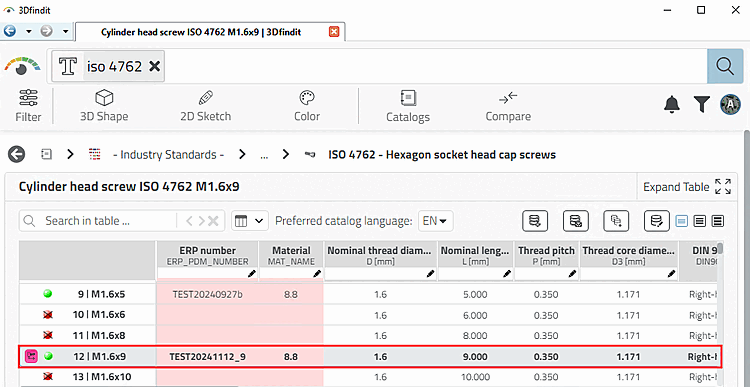
Task: Open the table columns dropdown
Action: pyautogui.click(x=250, y=221)
